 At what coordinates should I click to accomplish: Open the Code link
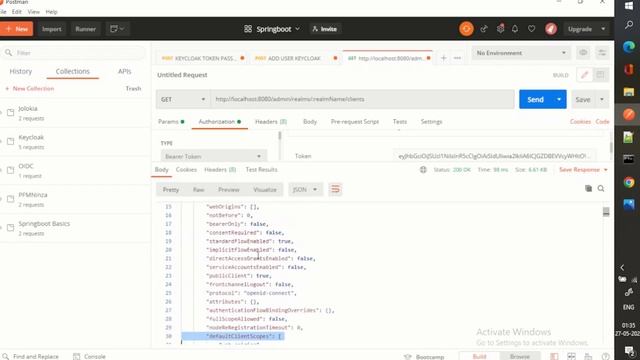(x=602, y=122)
